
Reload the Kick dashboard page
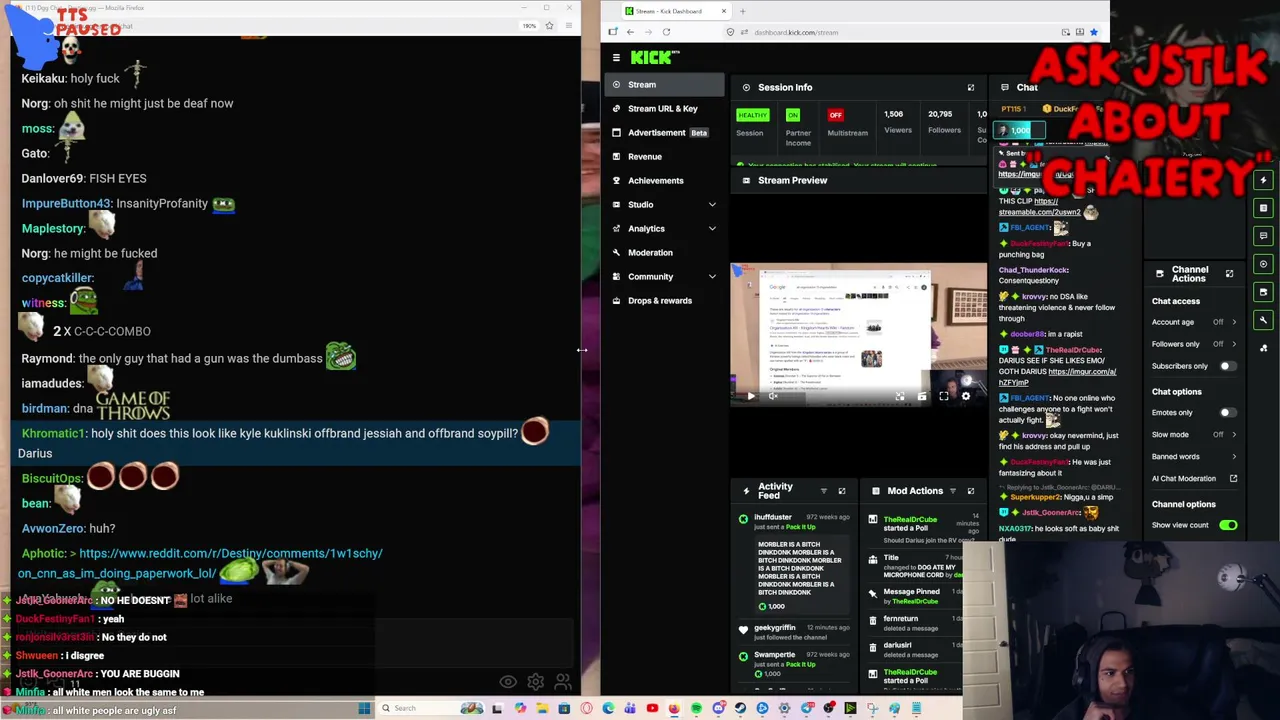point(666,32)
